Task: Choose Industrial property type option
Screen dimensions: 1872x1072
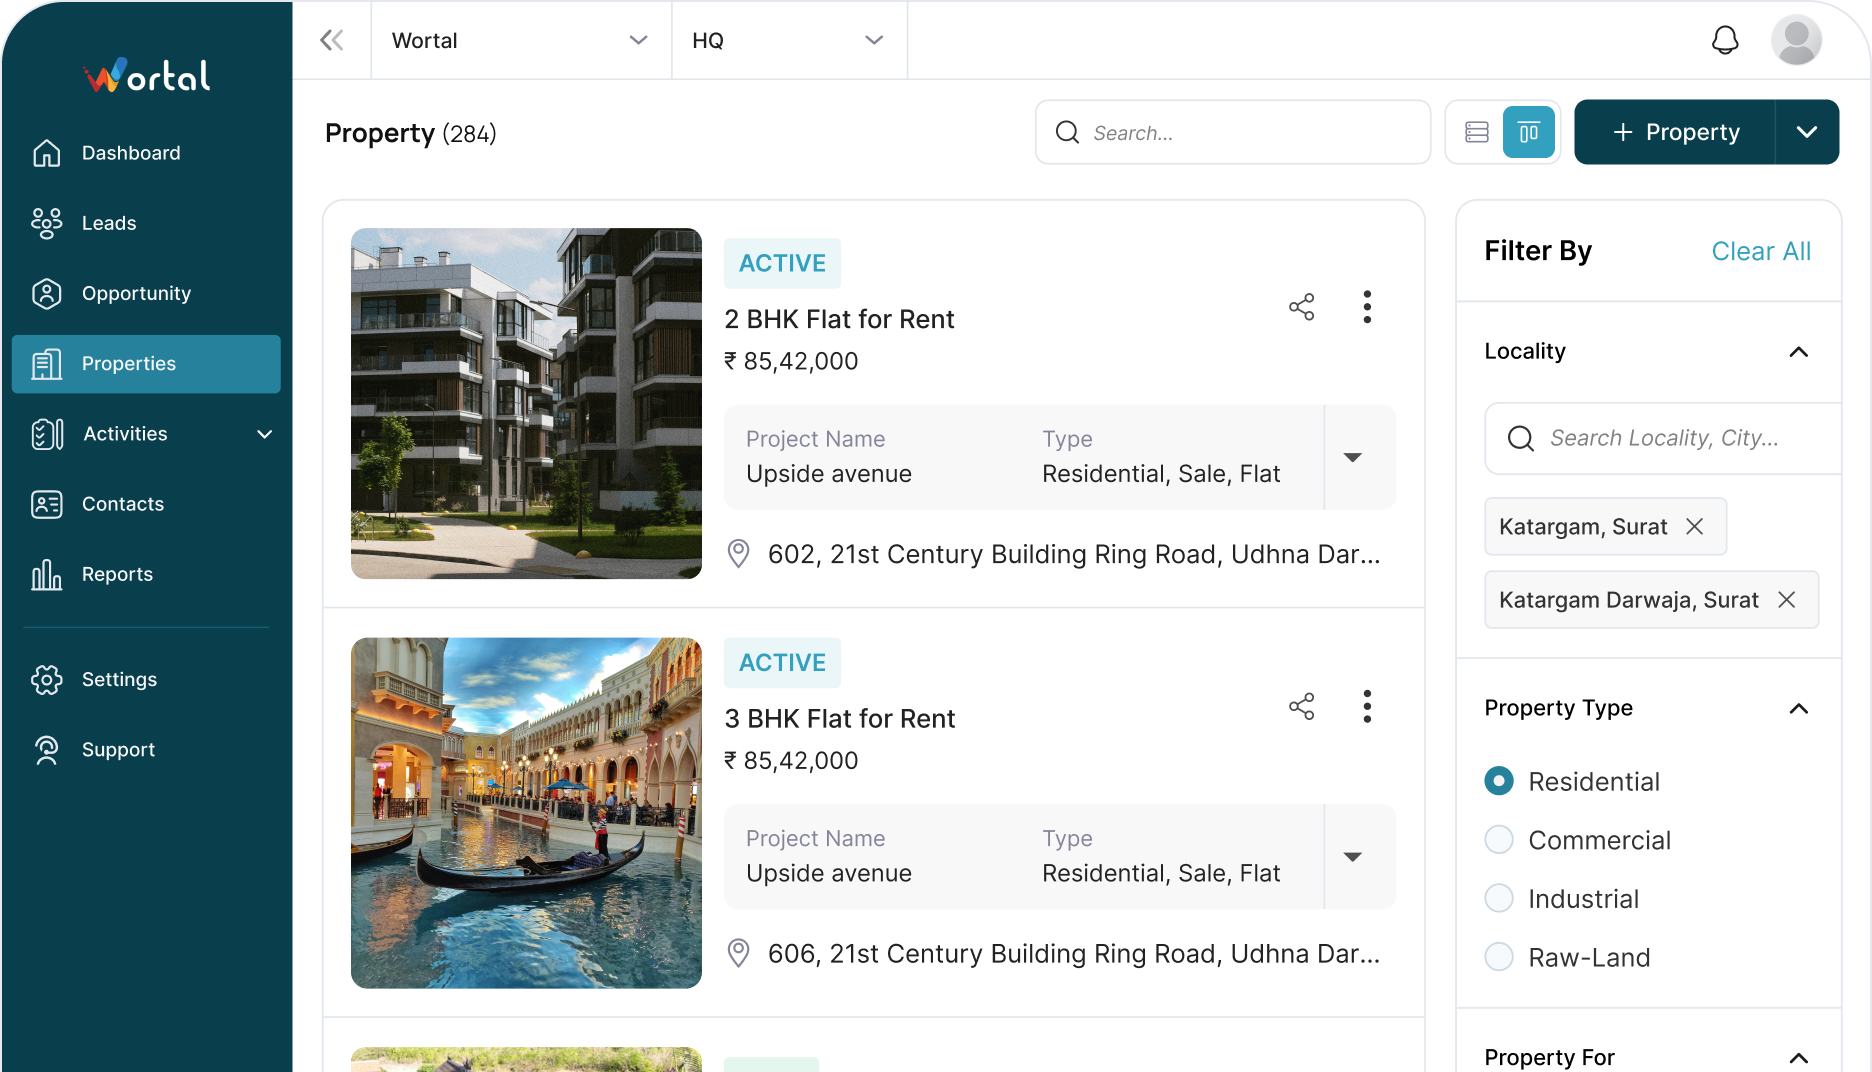Action: point(1499,899)
